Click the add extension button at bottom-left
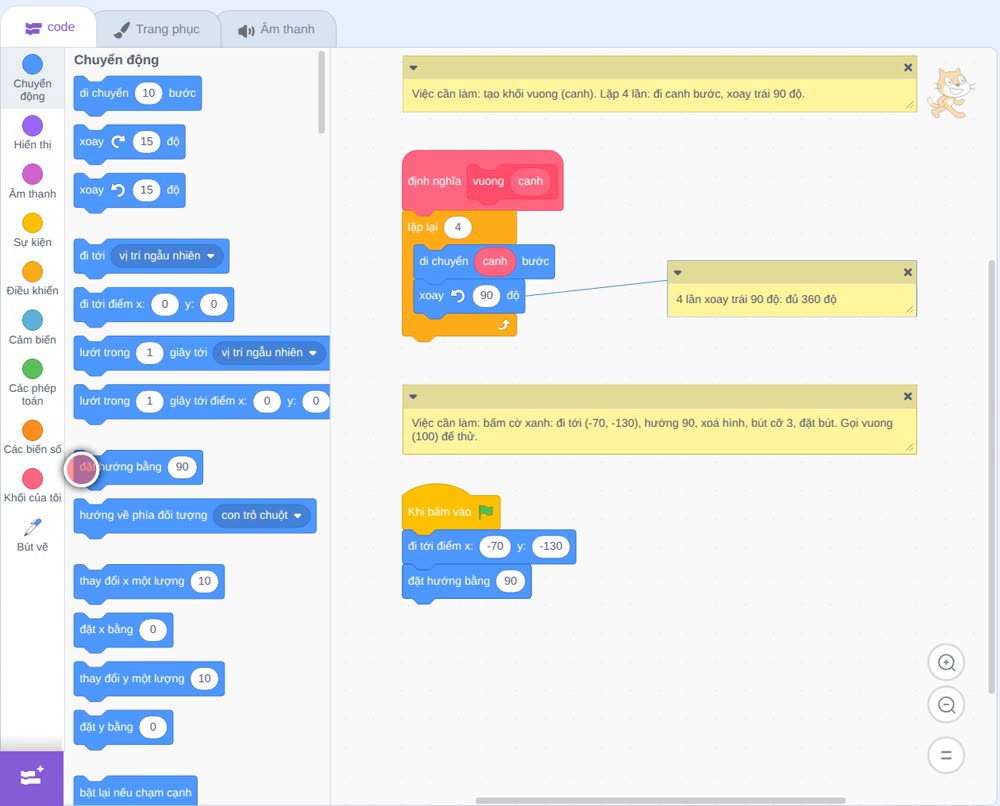The height and width of the screenshot is (806, 1000). (x=32, y=777)
